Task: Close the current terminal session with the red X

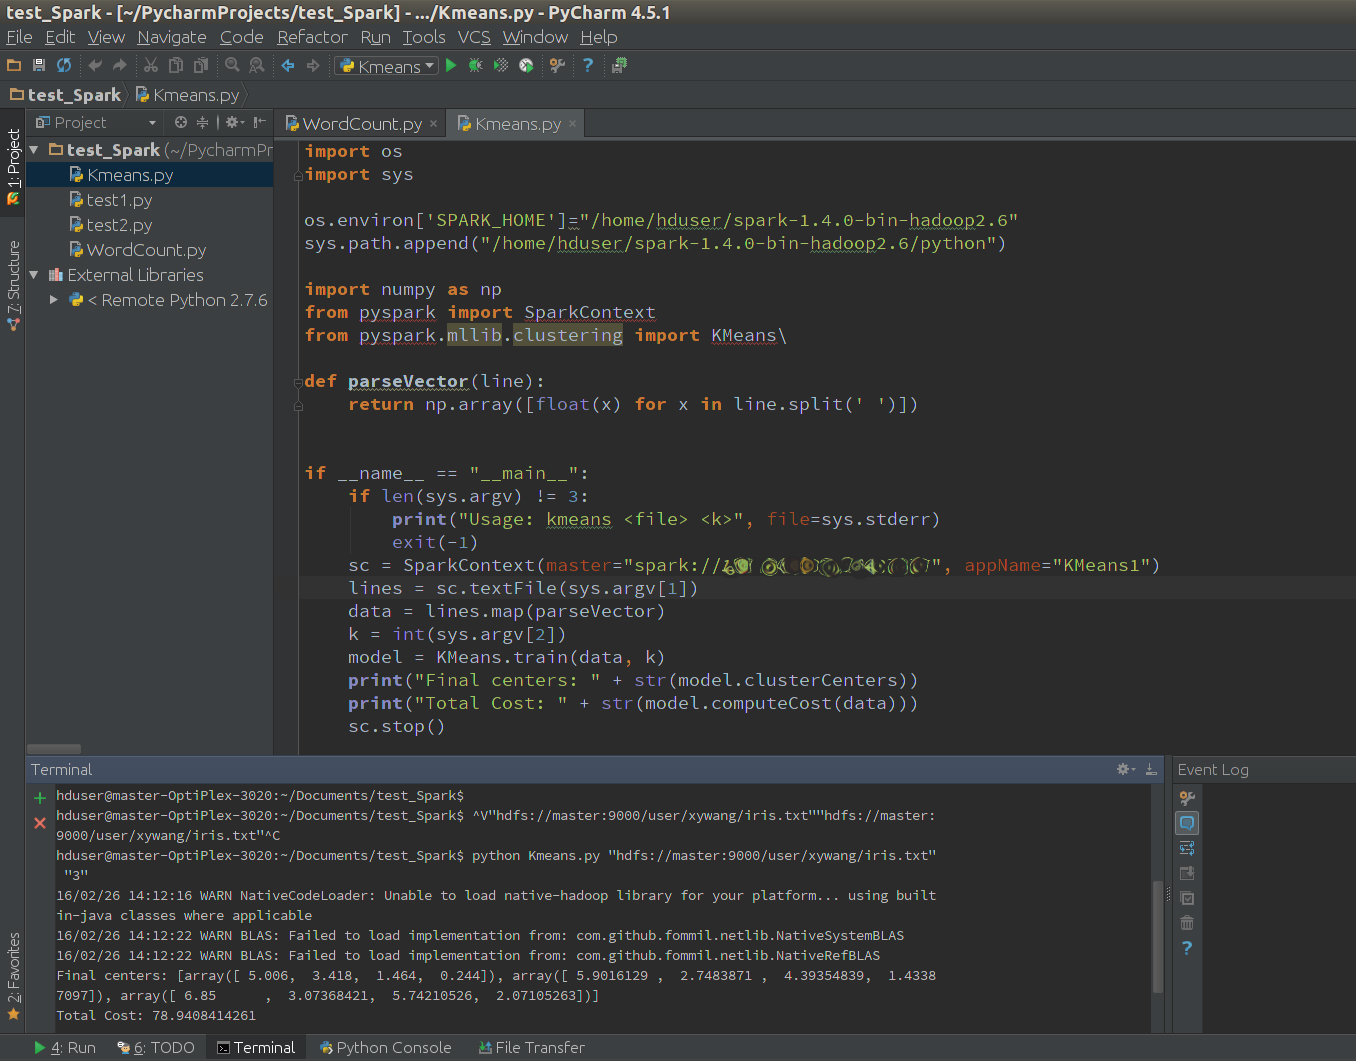Action: tap(39, 823)
